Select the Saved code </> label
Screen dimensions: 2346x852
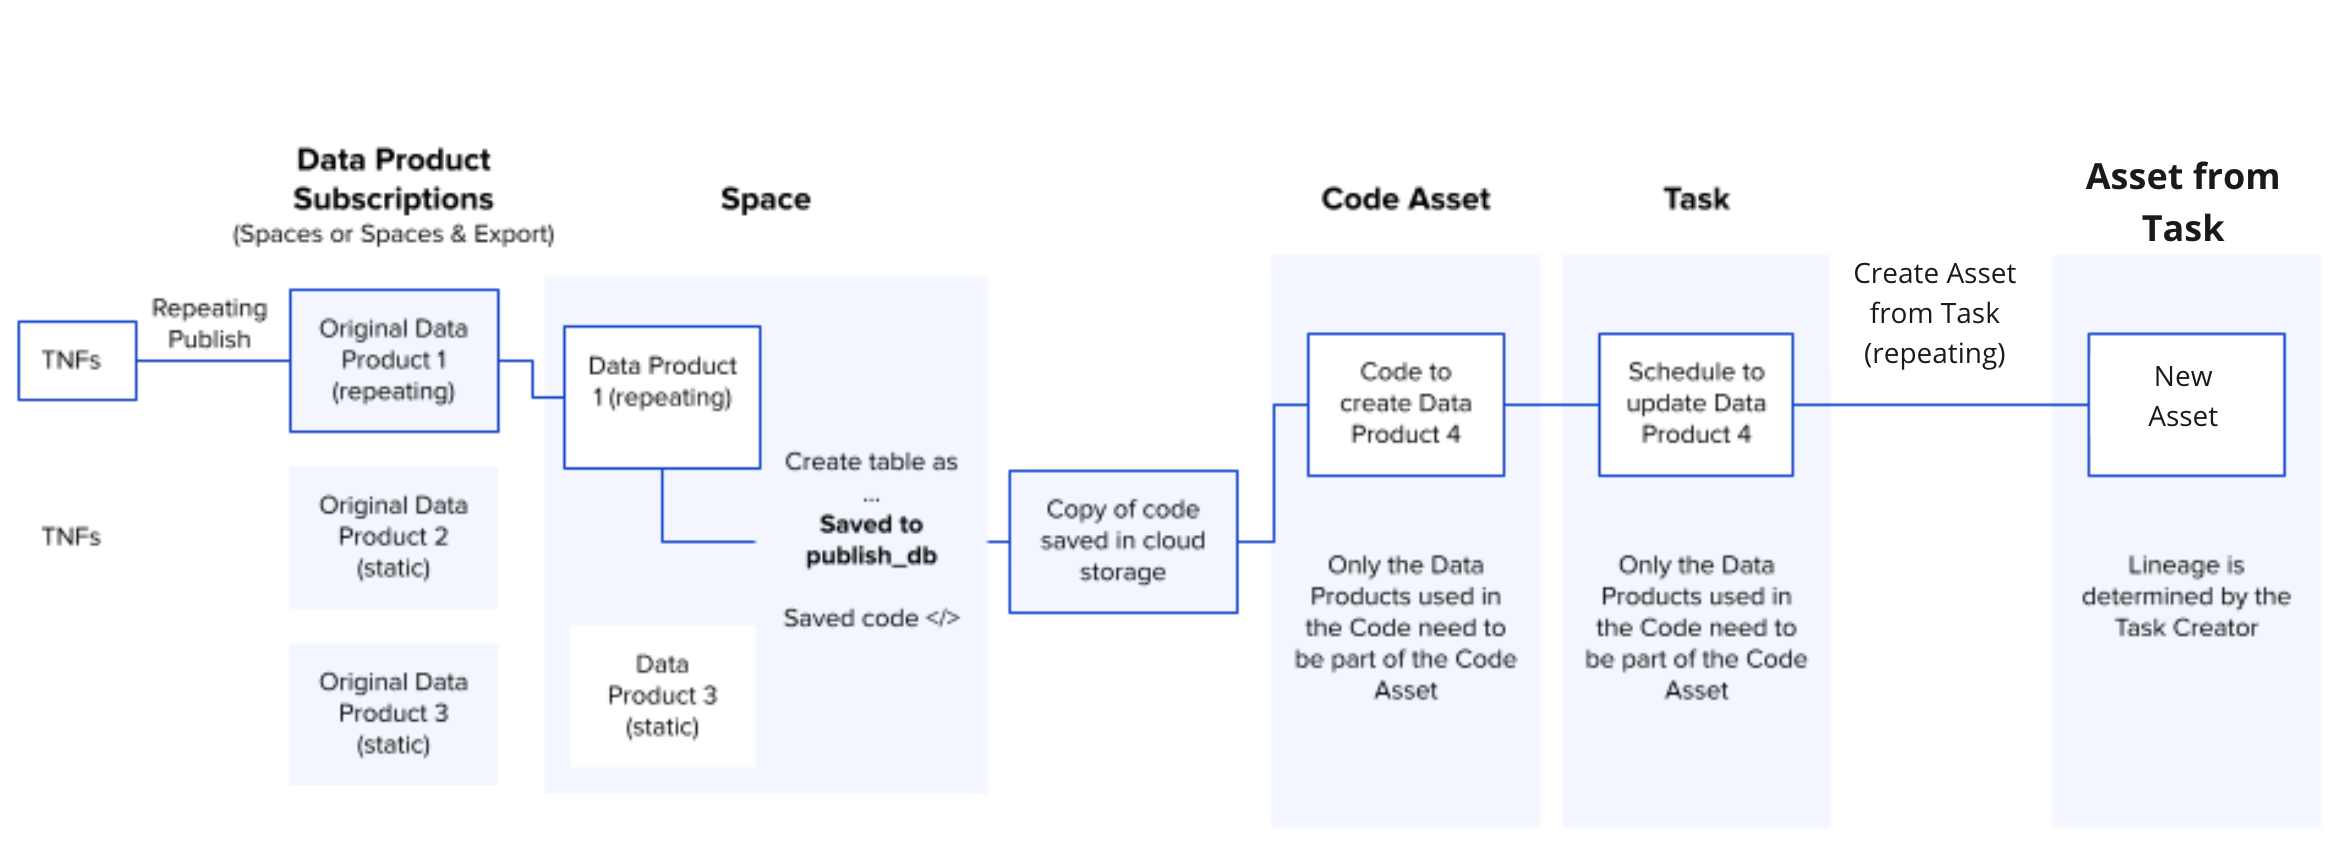point(871,618)
